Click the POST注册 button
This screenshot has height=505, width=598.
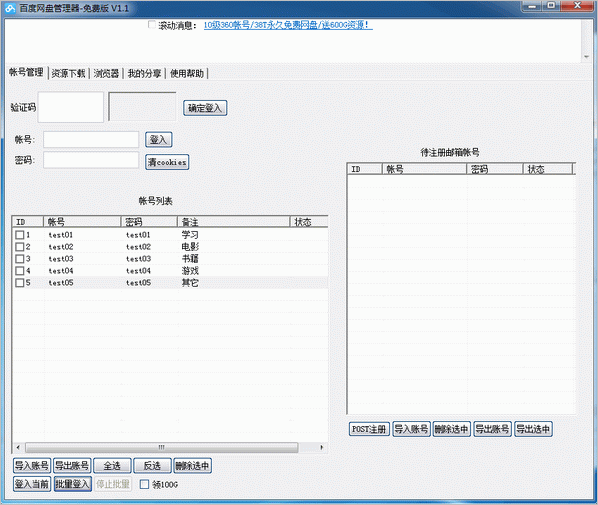(369, 429)
